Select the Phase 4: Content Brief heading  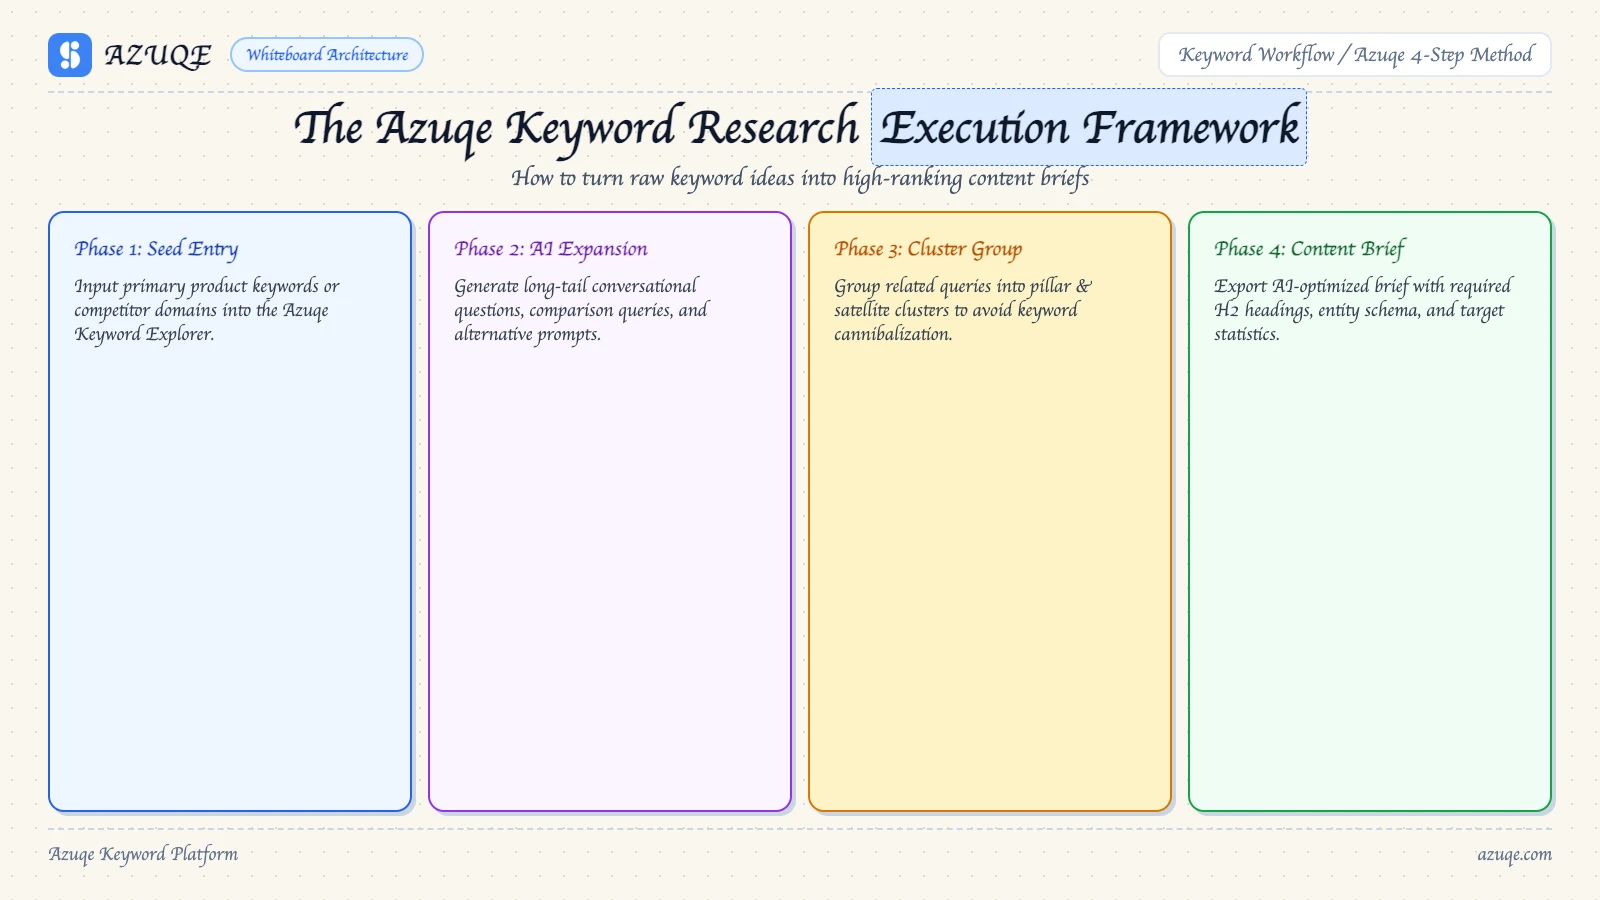pos(1309,249)
